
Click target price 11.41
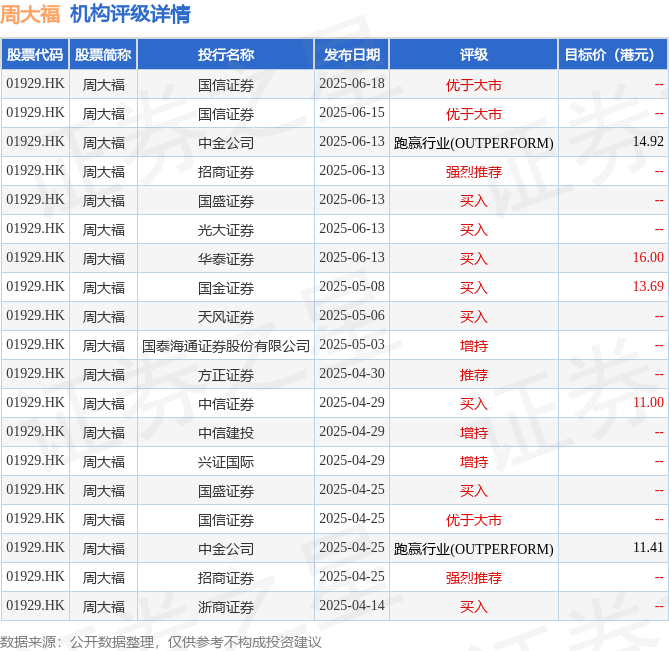click(648, 548)
